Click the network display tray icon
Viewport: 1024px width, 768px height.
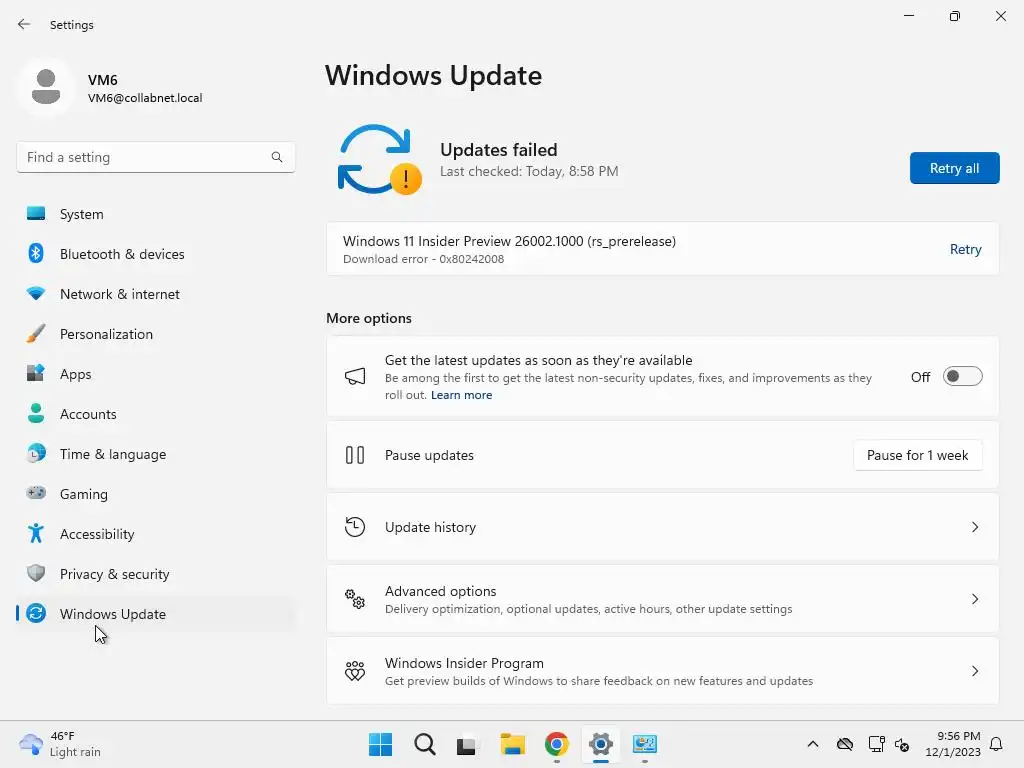click(876, 744)
